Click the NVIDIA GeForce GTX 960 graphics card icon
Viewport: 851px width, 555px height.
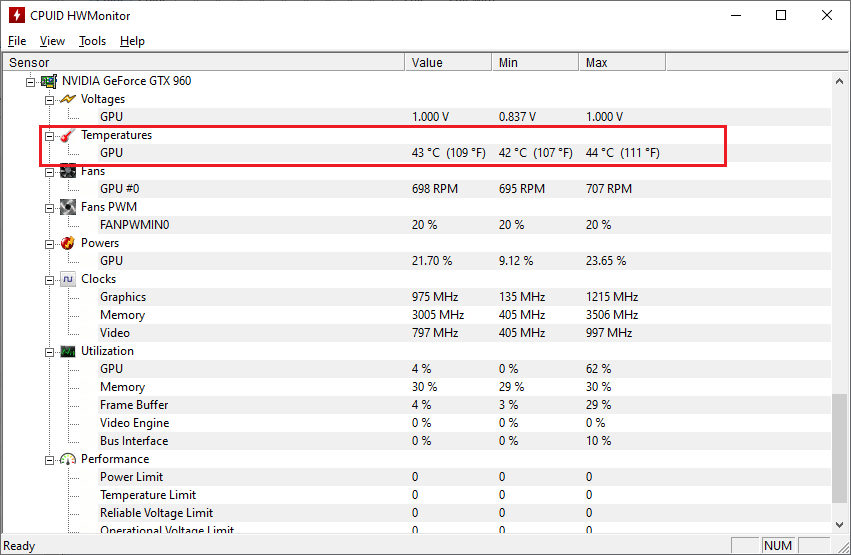49,81
